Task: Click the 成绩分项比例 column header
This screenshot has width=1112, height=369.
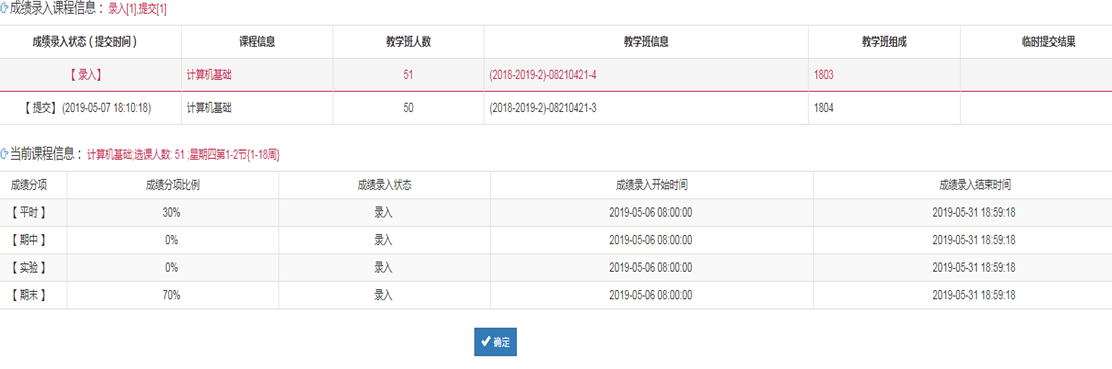Action: pos(172,186)
